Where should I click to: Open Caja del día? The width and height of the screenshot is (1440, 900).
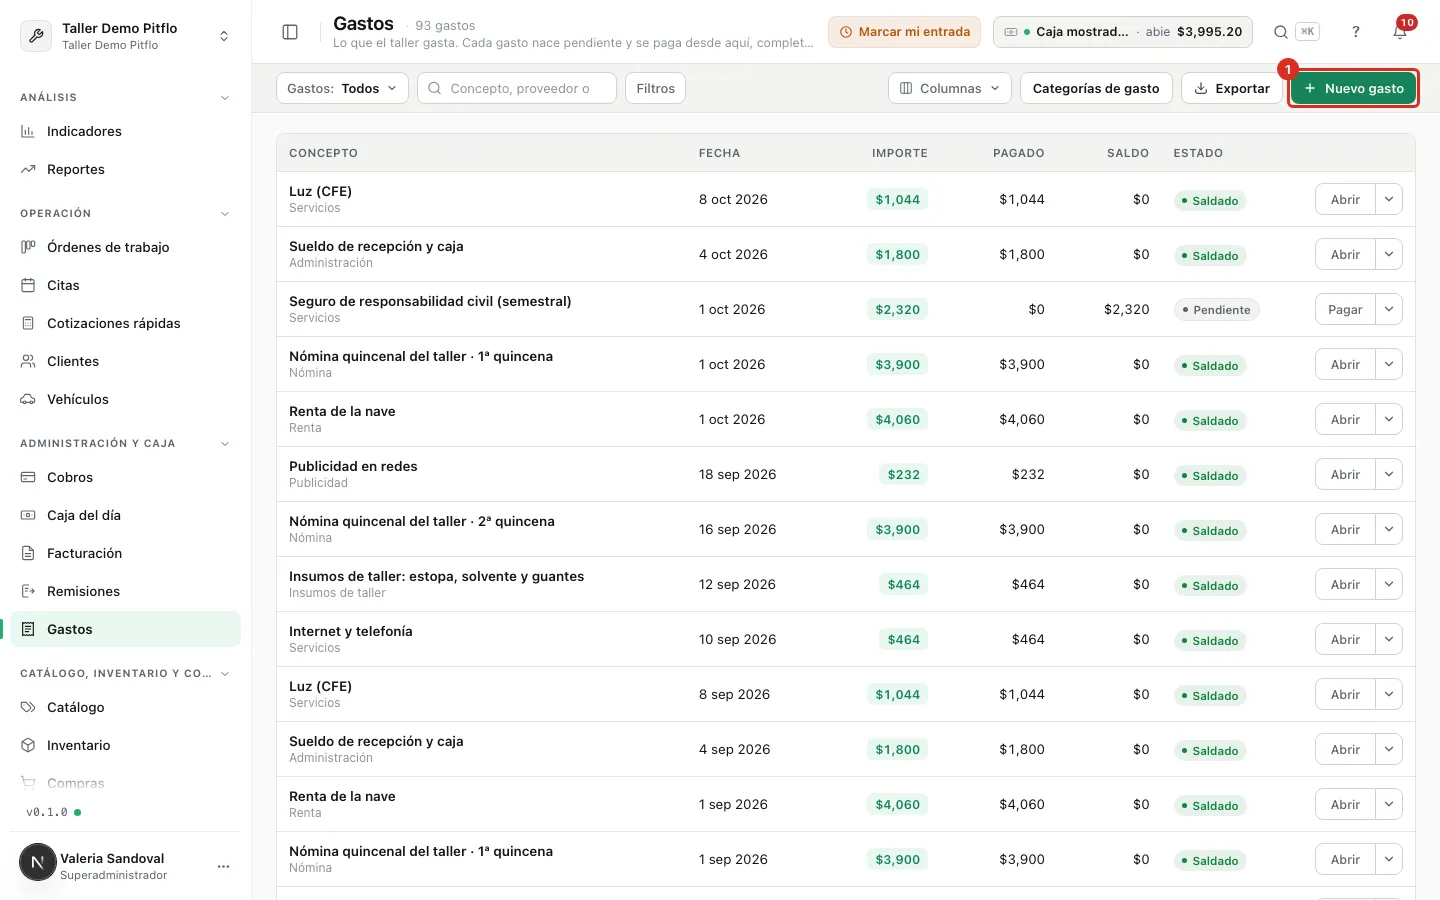pos(125,515)
